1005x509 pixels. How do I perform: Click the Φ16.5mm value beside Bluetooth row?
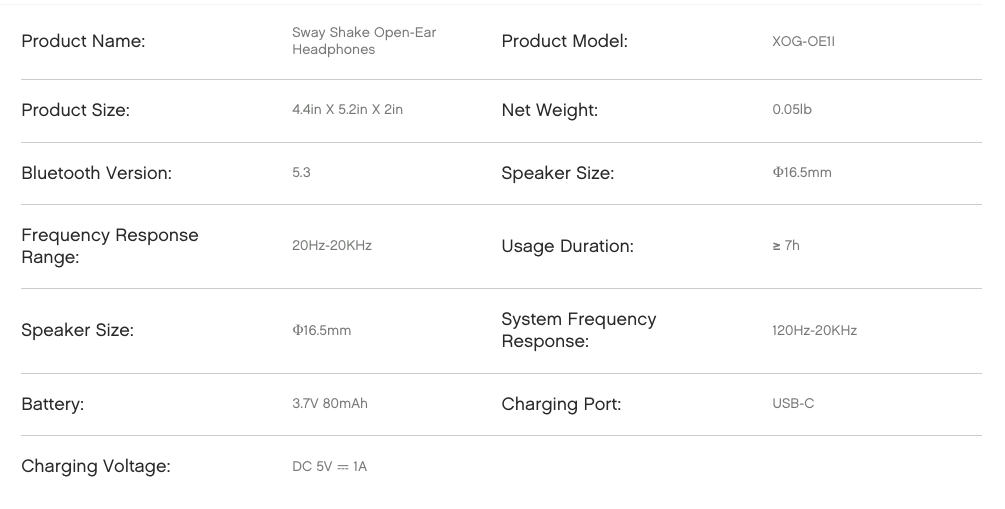point(802,172)
